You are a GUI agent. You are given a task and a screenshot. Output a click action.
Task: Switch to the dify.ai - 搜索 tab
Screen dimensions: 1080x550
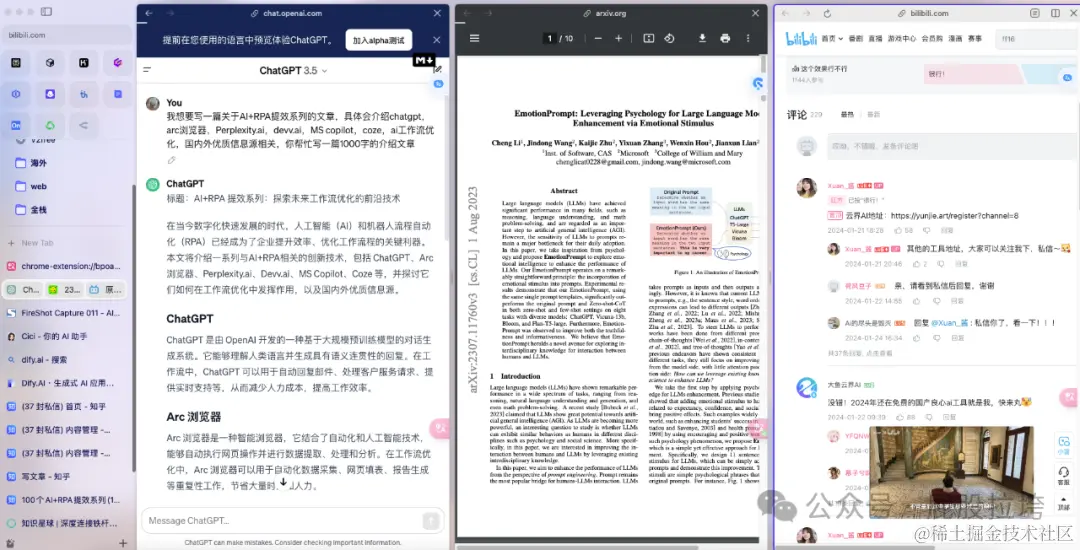tap(66, 360)
